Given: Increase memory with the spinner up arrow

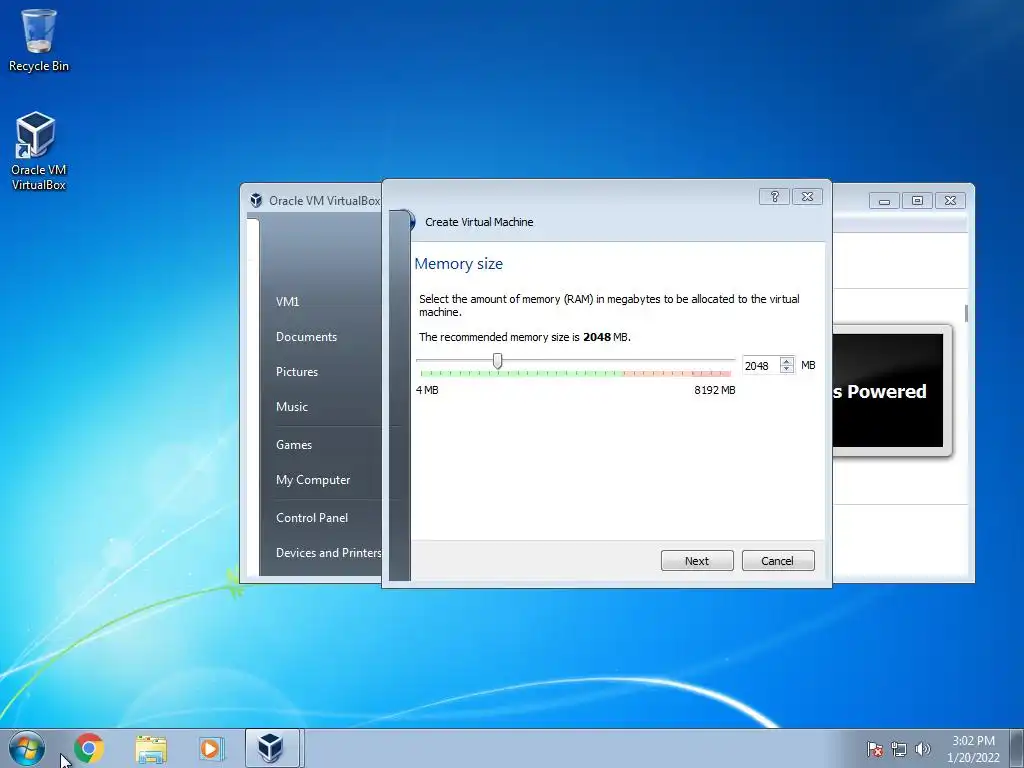Looking at the screenshot, I should 787,361.
